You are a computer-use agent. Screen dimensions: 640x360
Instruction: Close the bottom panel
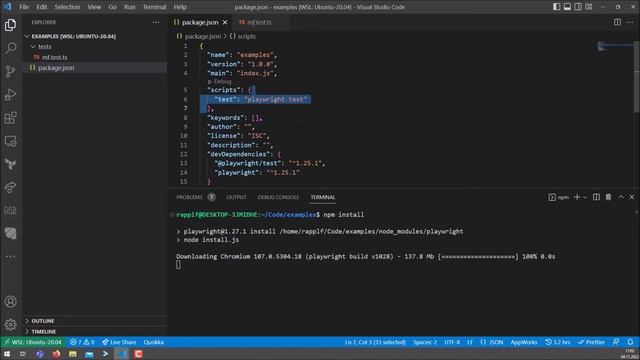pyautogui.click(x=632, y=197)
